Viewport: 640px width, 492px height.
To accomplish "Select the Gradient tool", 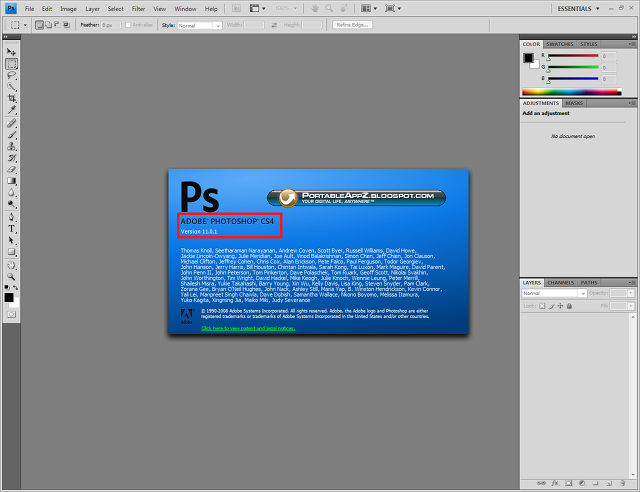I will (11, 181).
